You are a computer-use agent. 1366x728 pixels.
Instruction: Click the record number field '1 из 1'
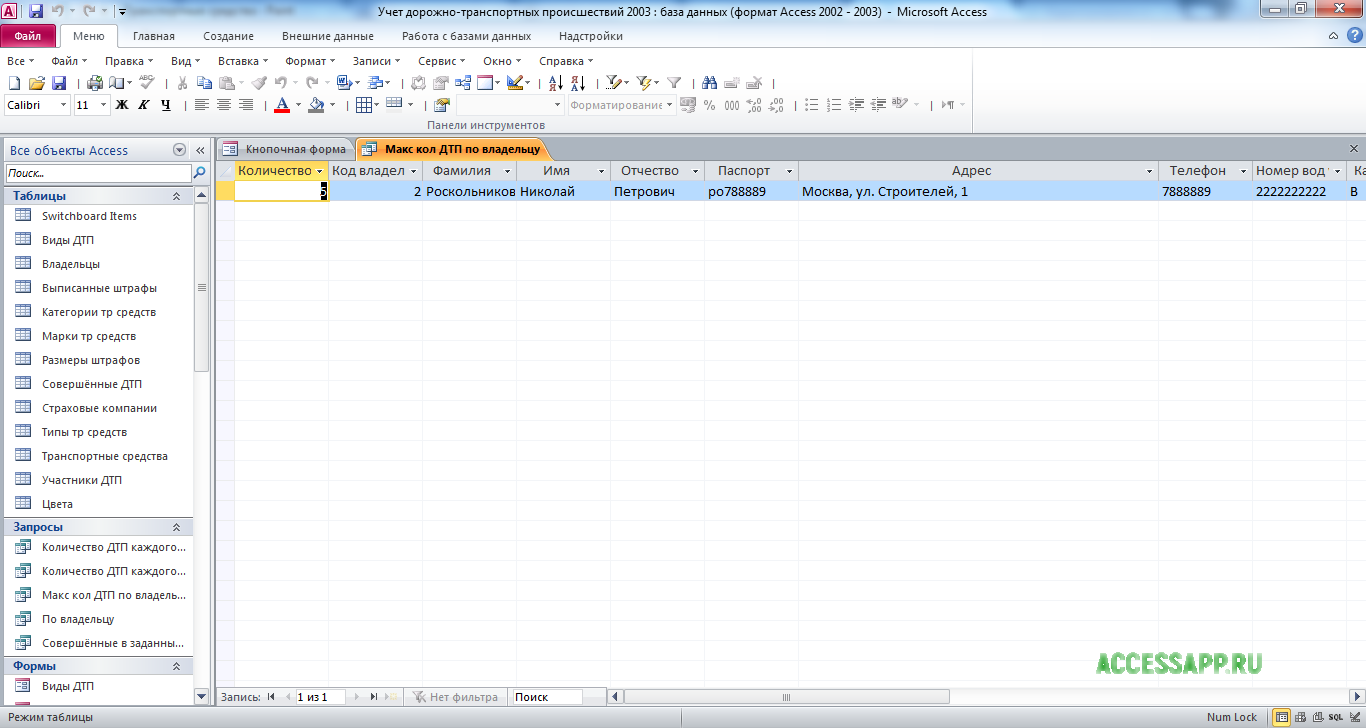(318, 697)
